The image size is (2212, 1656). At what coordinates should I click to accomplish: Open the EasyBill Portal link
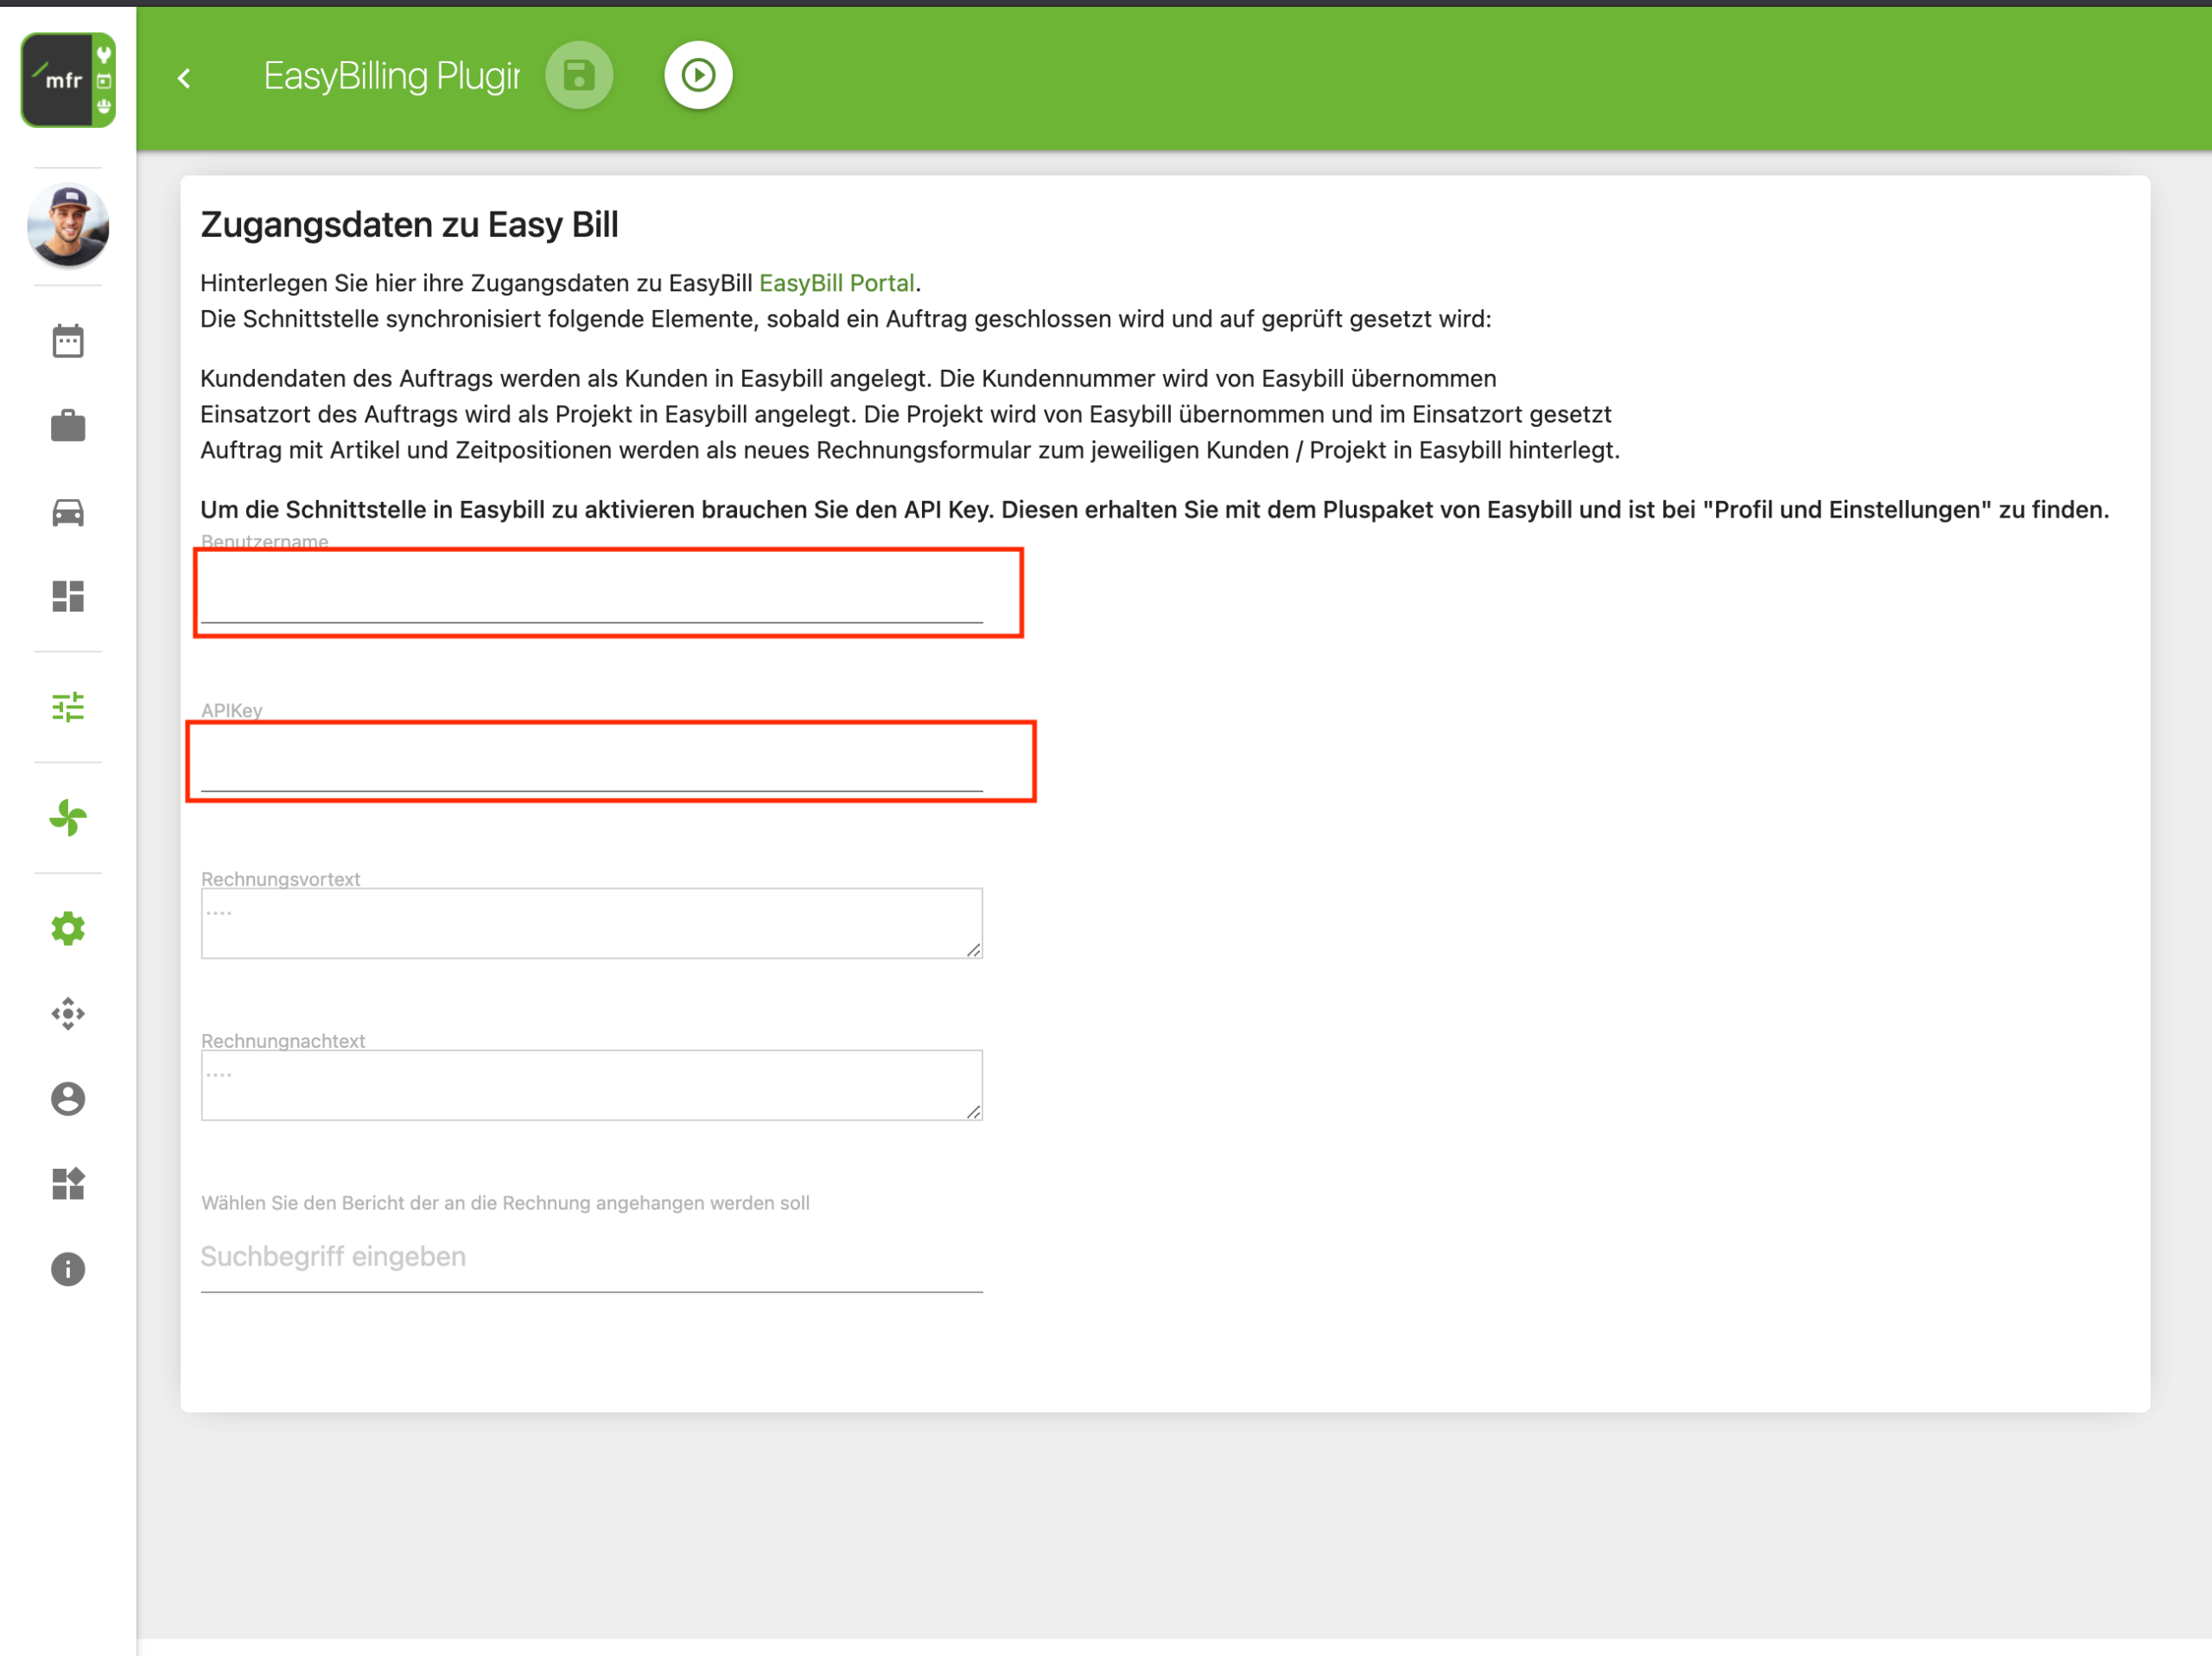click(836, 283)
